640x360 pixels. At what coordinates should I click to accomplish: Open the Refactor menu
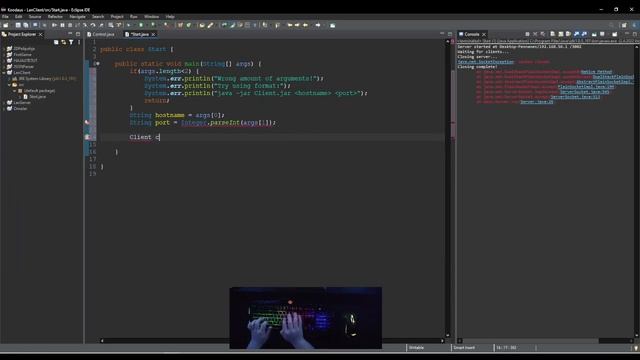pos(55,17)
